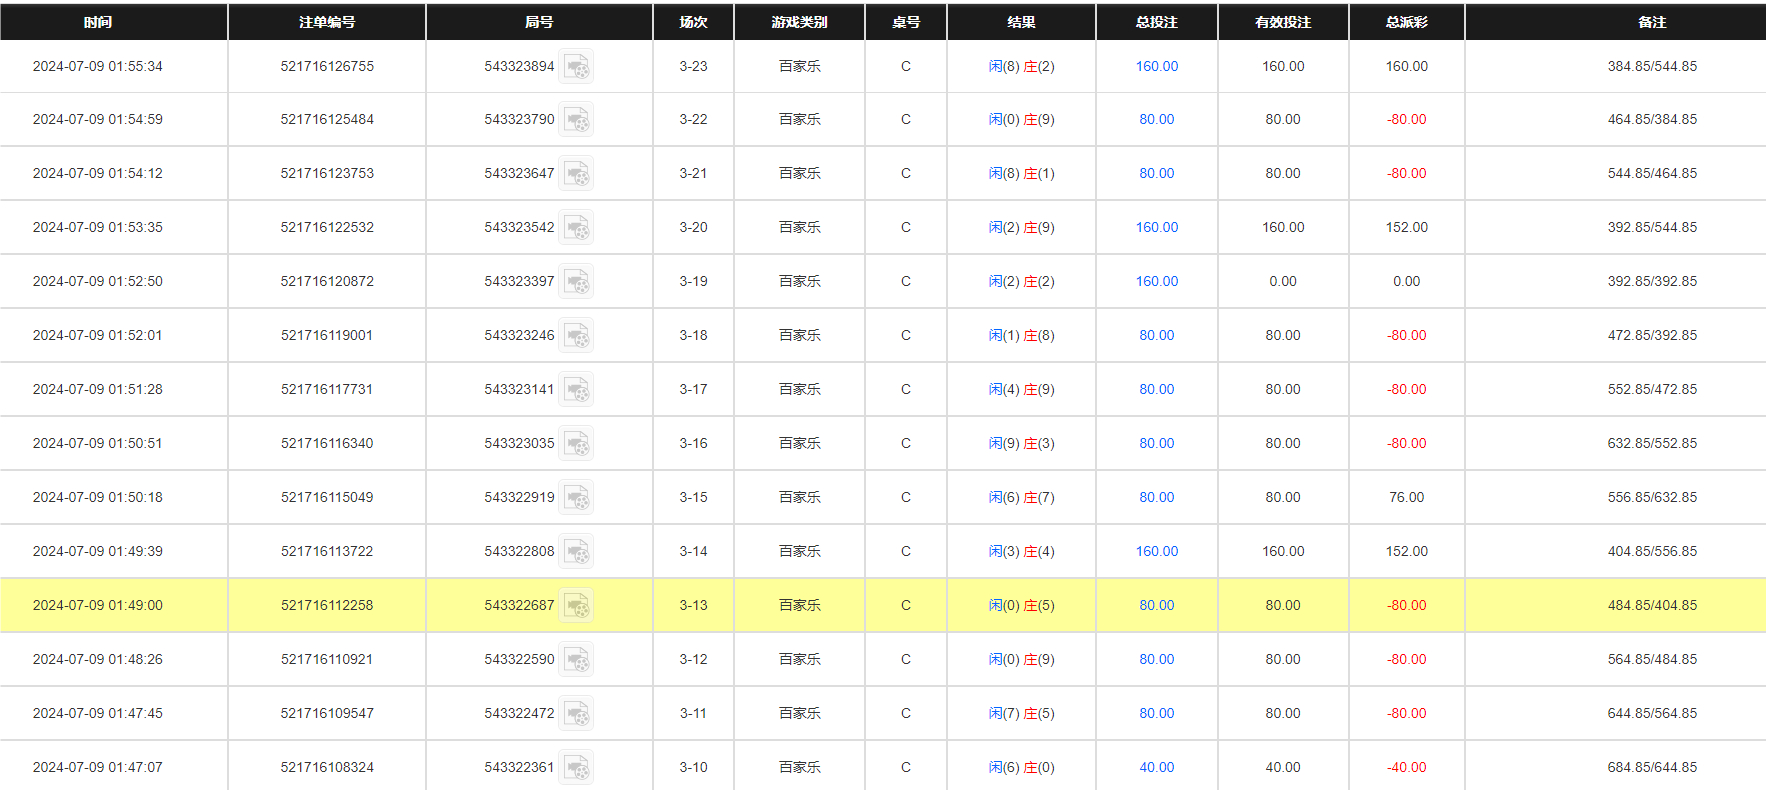Click the 总投注 column header
This screenshot has width=1766, height=790.
tap(1156, 22)
